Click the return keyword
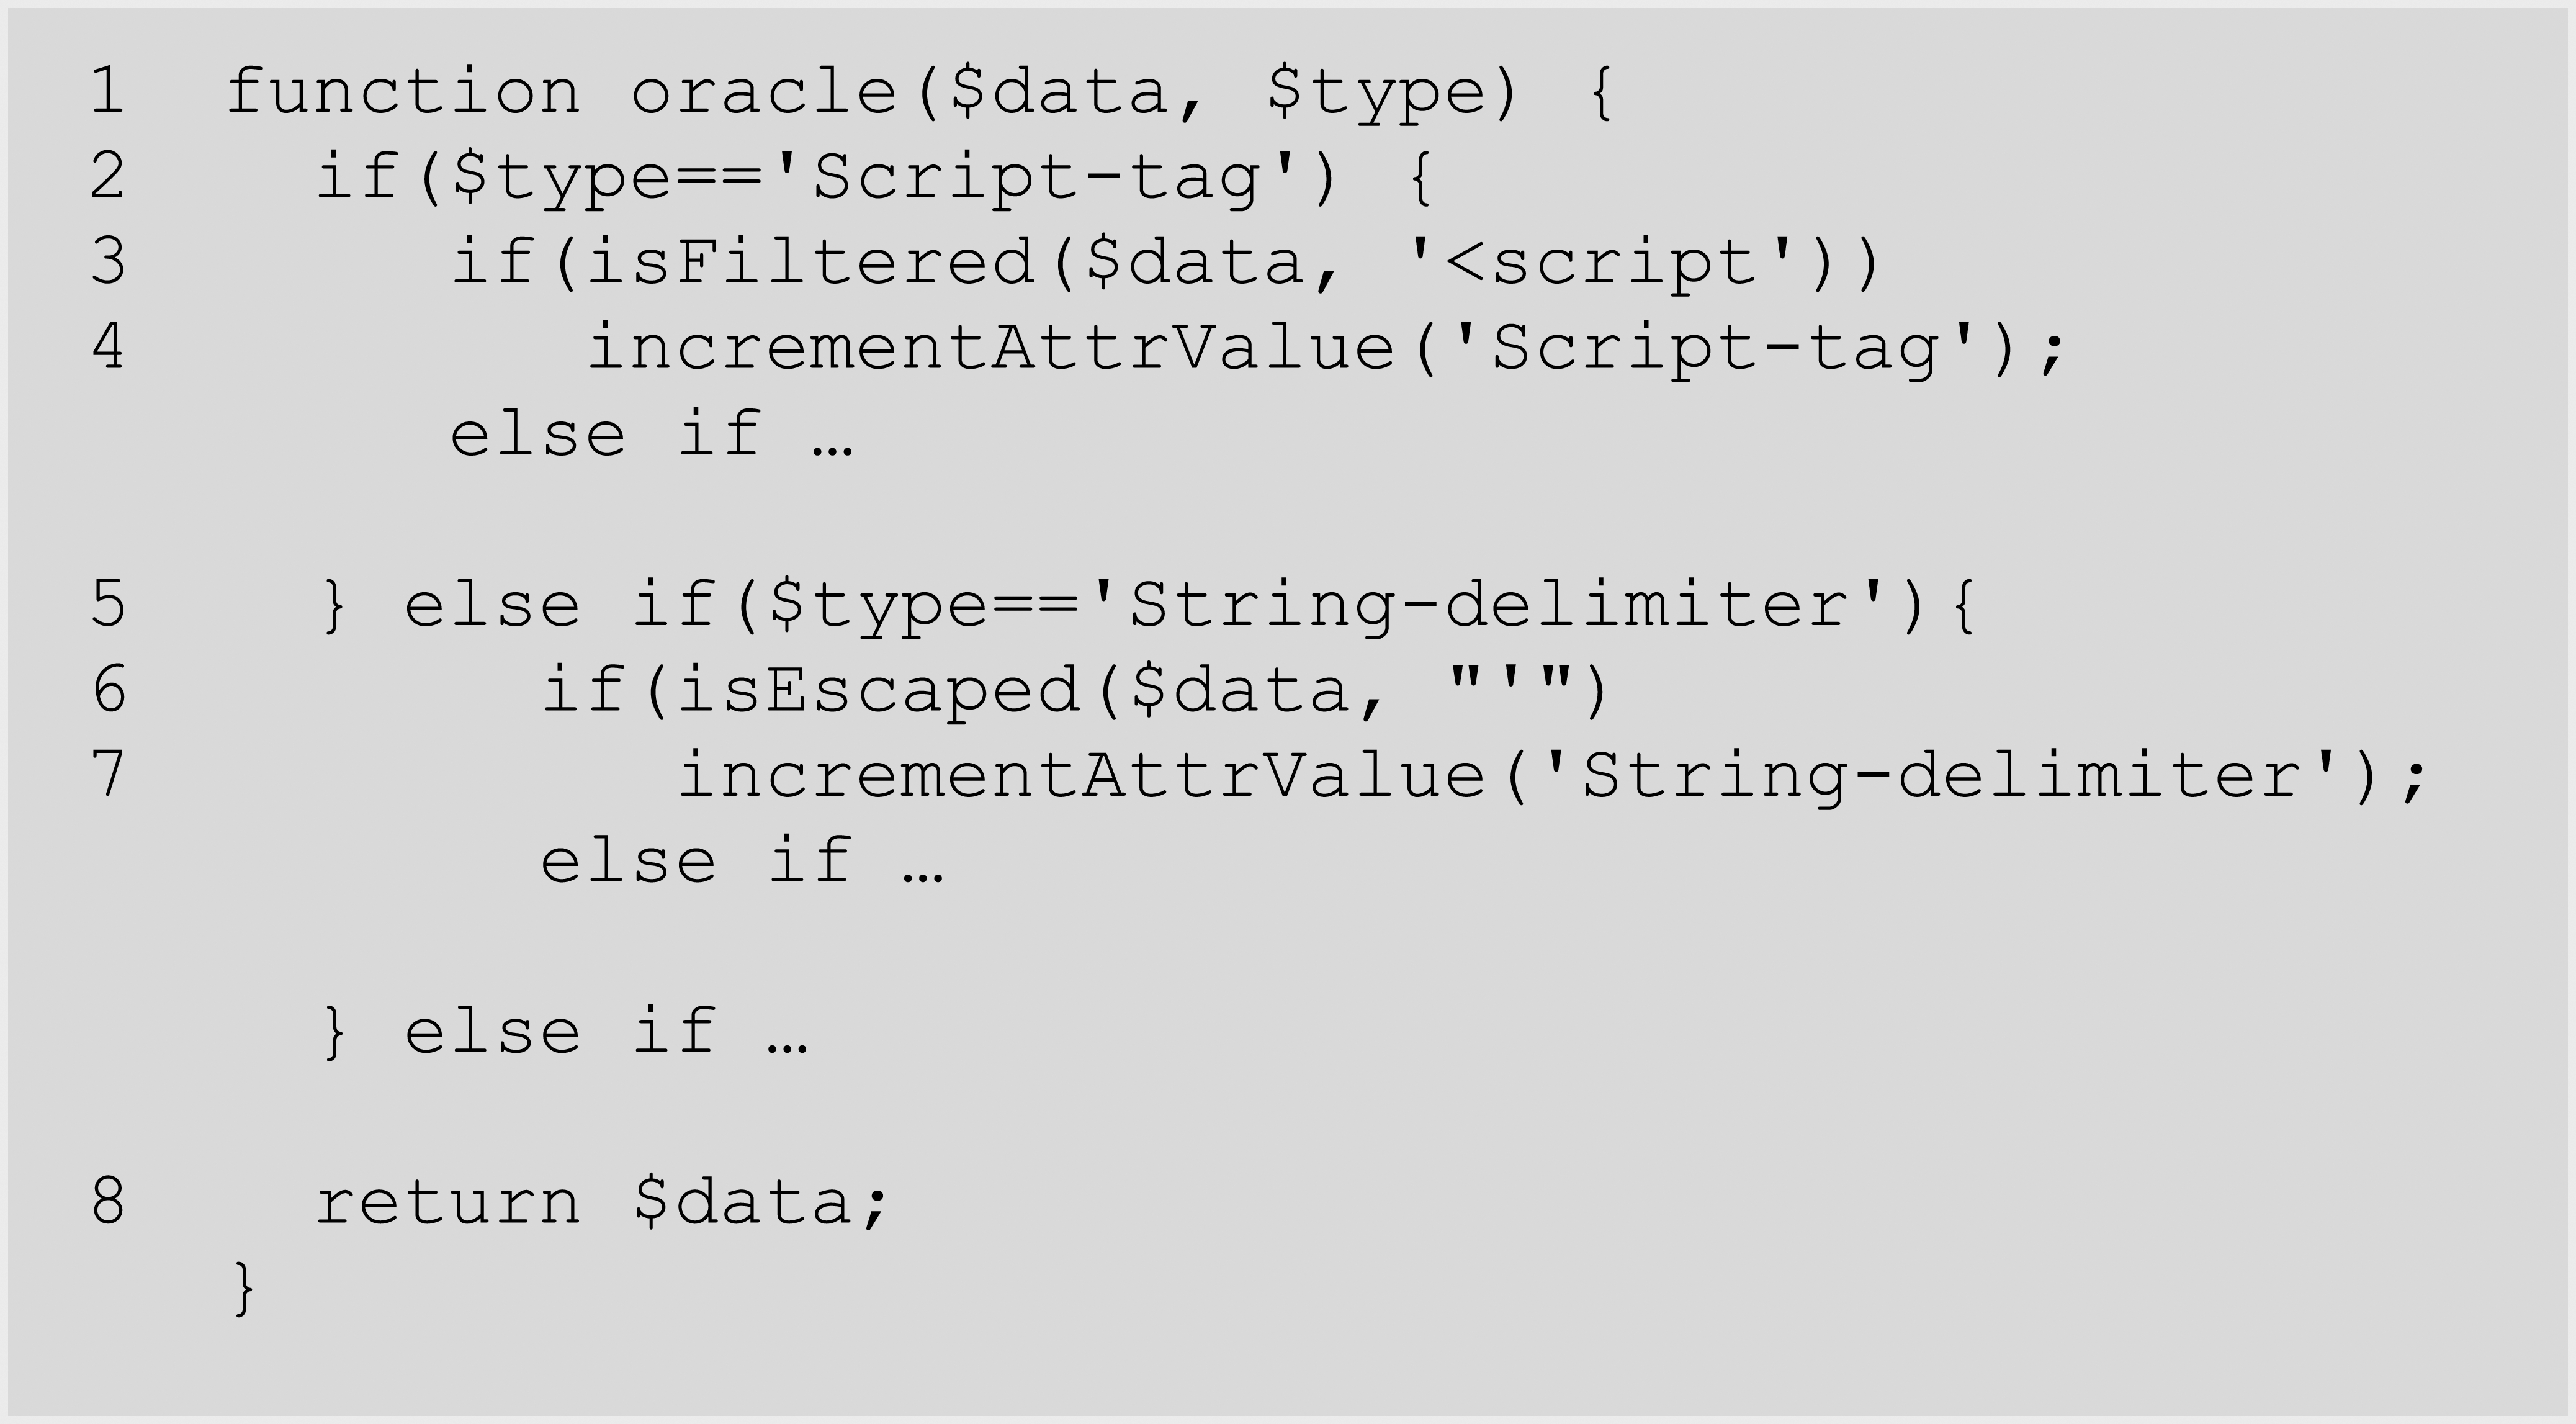Viewport: 2576px width, 1424px height. click(x=448, y=1202)
